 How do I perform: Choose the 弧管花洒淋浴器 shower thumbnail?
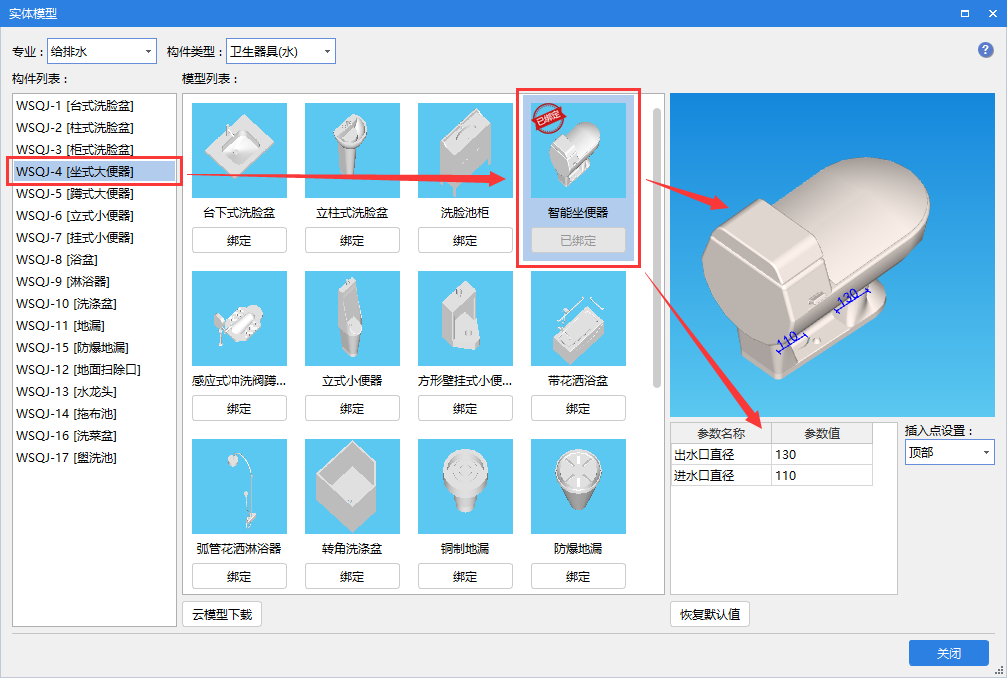coord(239,486)
